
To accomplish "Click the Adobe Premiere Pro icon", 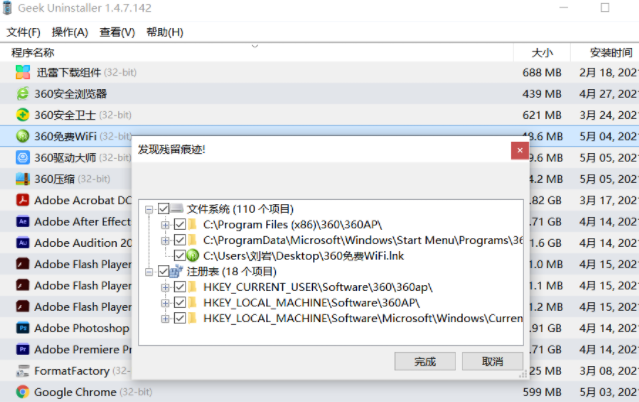I will coord(23,349).
